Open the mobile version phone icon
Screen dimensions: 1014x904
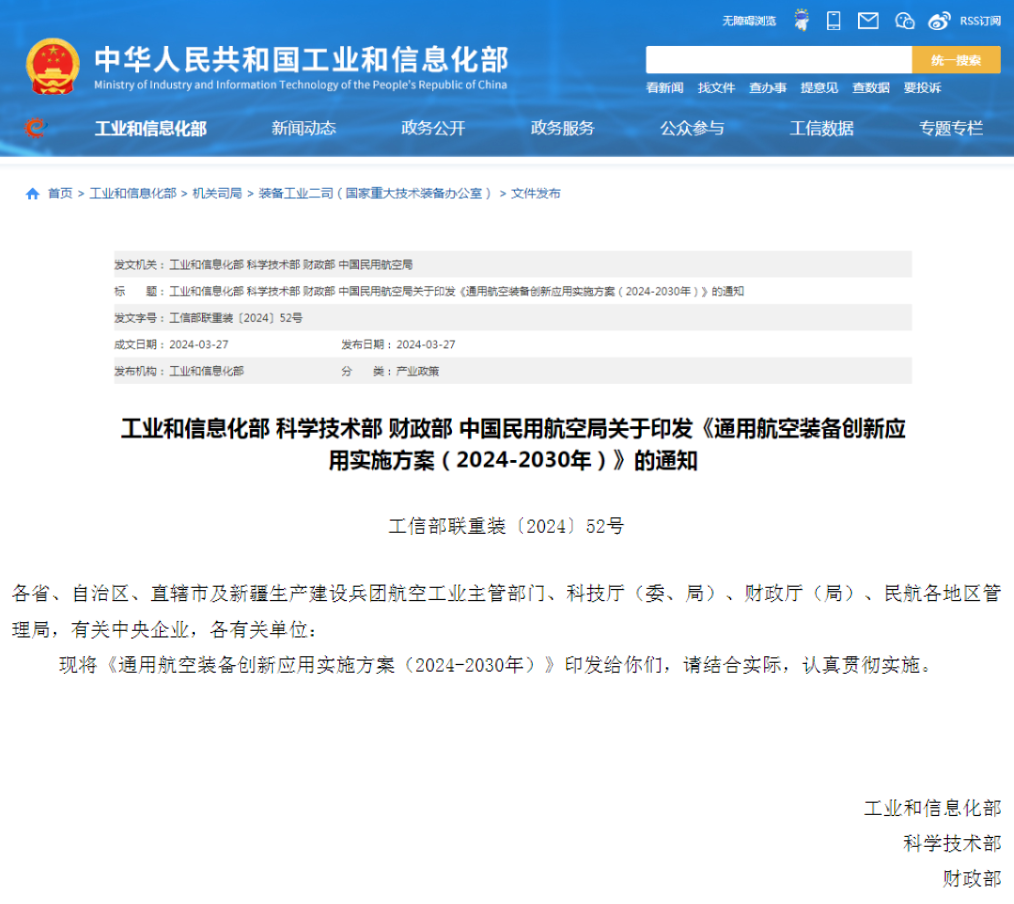tap(834, 21)
